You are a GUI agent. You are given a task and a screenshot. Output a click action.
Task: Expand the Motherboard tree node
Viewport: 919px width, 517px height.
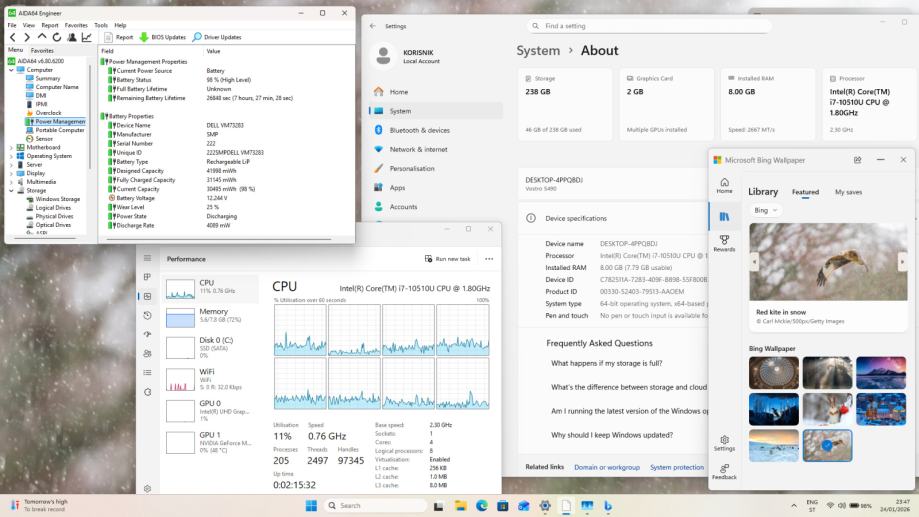tap(11, 148)
